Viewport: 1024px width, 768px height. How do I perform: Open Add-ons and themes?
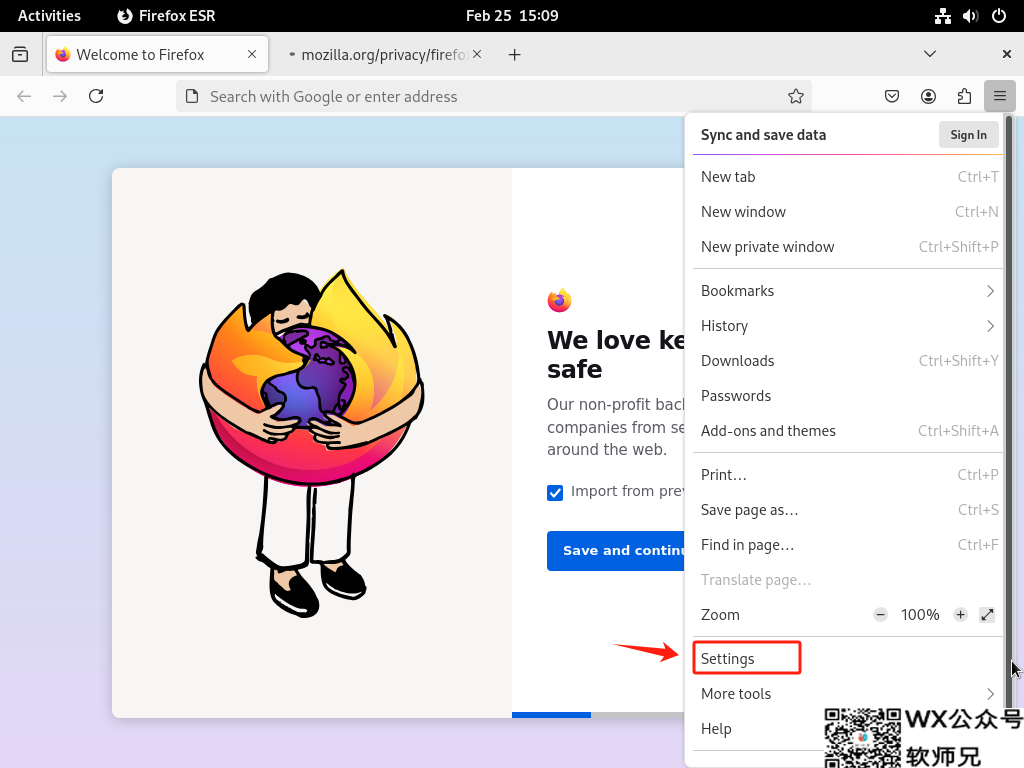point(847,431)
